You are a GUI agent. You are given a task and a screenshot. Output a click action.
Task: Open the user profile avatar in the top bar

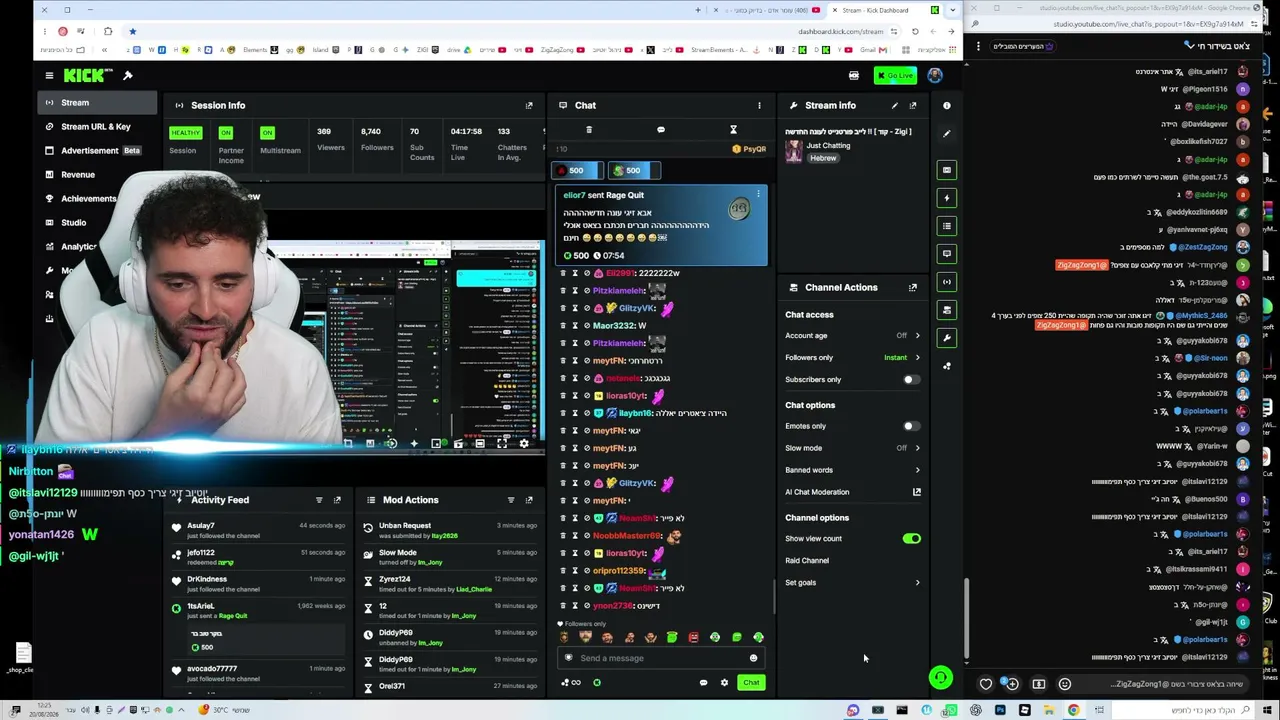click(934, 75)
